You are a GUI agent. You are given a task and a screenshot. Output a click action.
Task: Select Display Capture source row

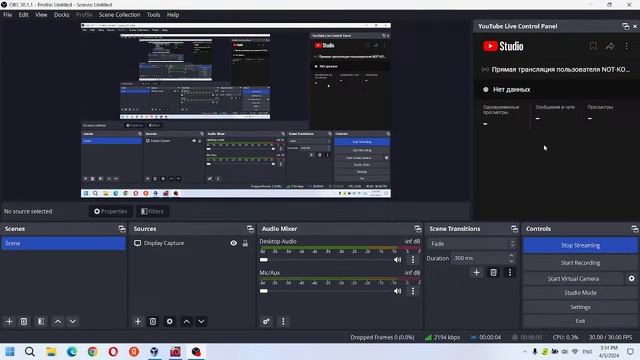pos(191,243)
